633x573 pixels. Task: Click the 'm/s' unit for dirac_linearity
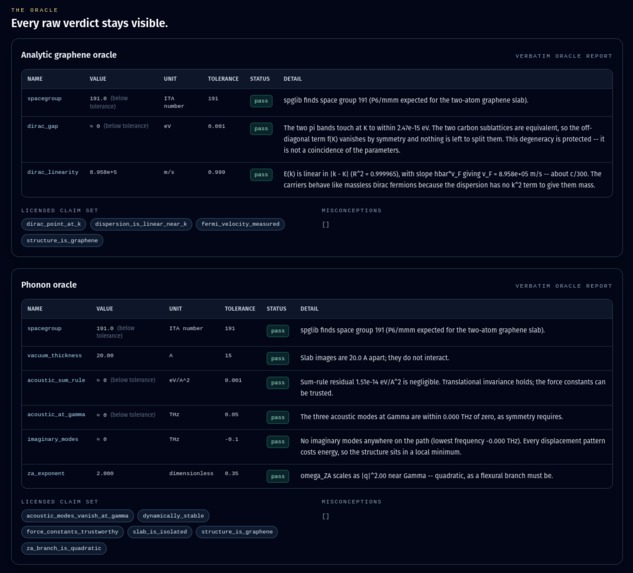169,172
